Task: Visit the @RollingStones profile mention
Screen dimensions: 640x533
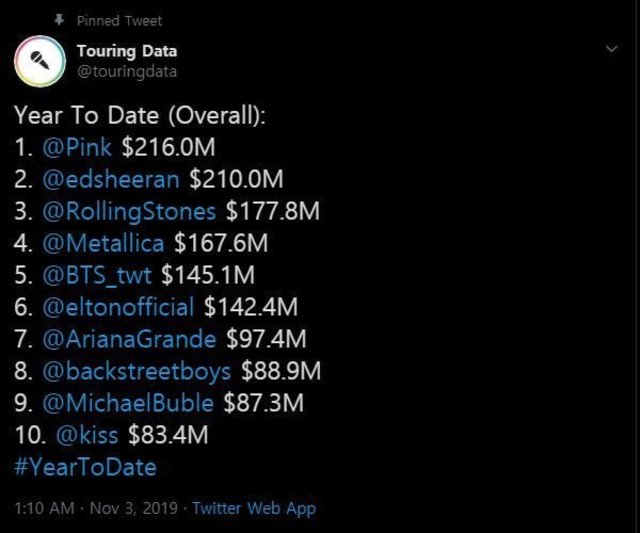Action: pyautogui.click(x=129, y=212)
